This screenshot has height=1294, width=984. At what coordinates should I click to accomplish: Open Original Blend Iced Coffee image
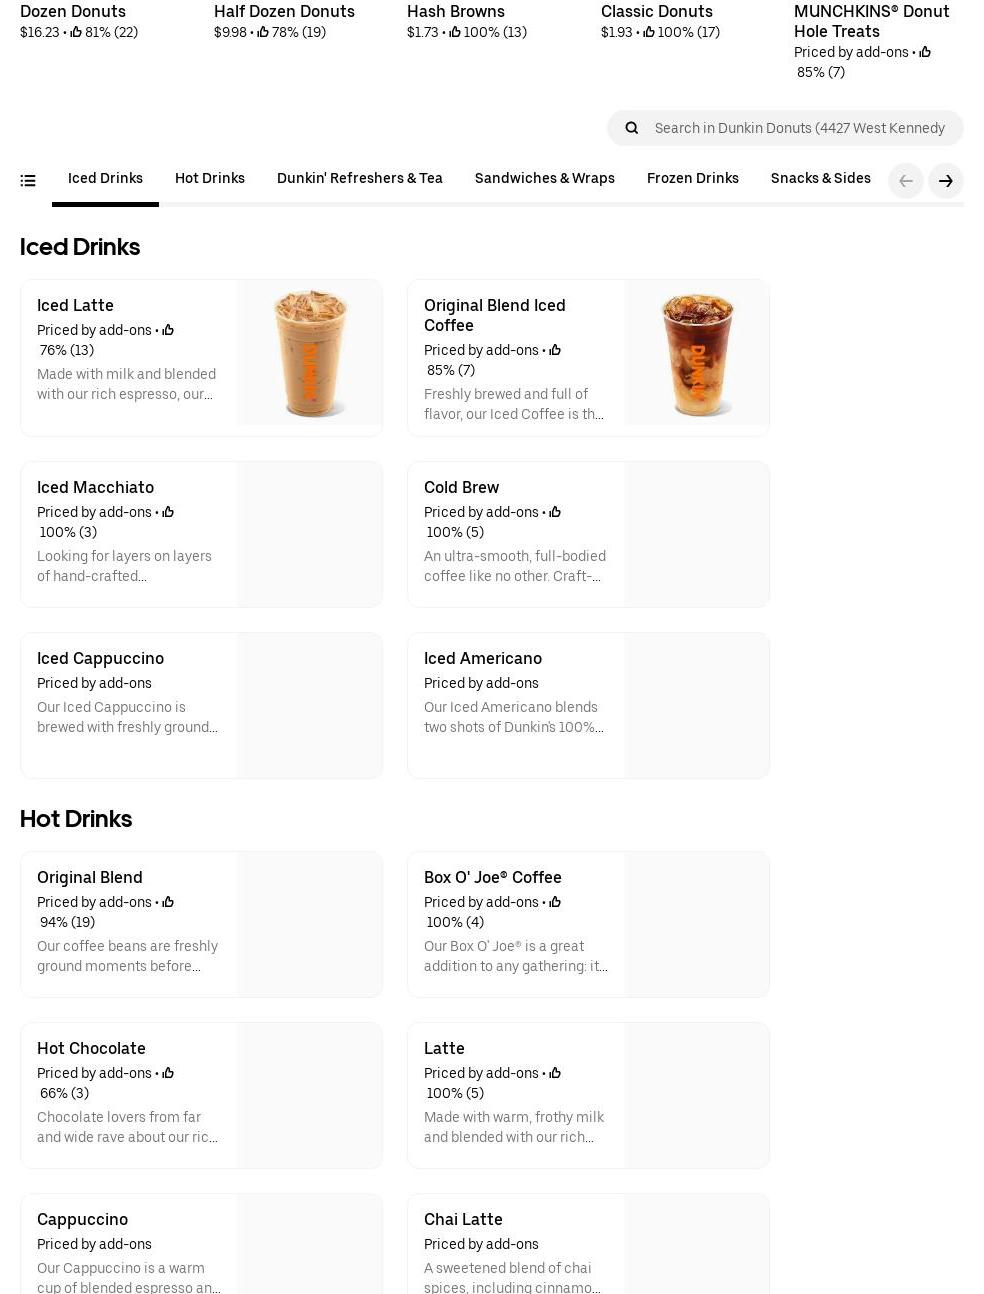tap(697, 353)
